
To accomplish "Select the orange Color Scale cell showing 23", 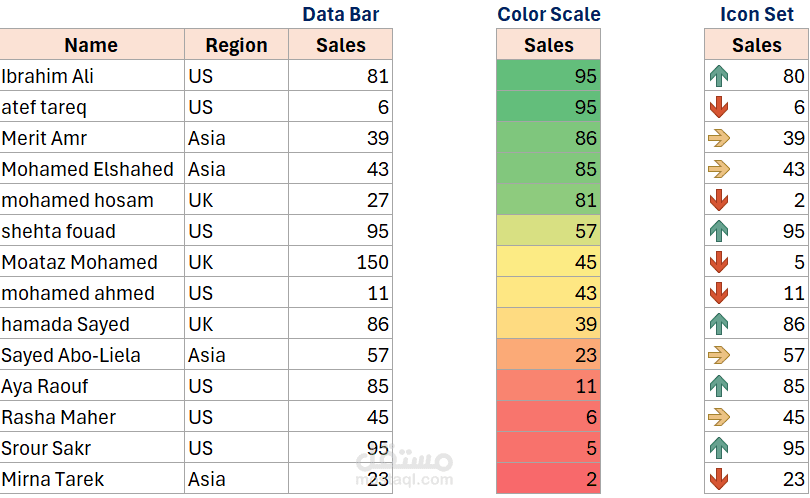I will tap(549, 355).
